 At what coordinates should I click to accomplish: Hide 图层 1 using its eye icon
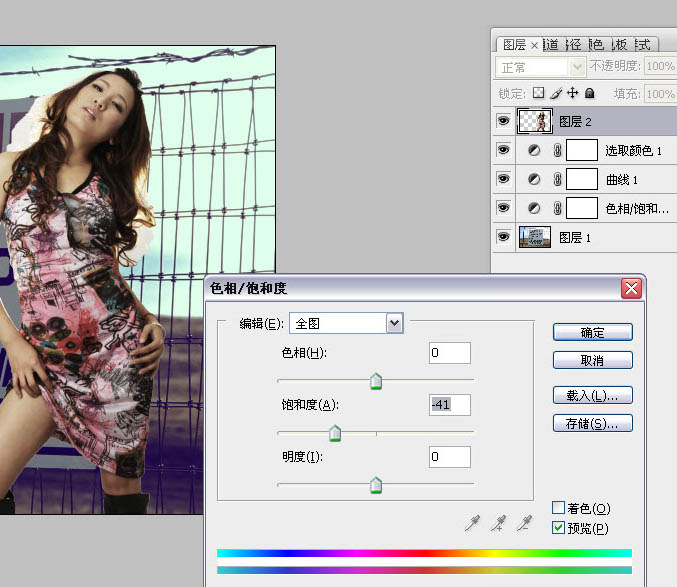tap(503, 237)
